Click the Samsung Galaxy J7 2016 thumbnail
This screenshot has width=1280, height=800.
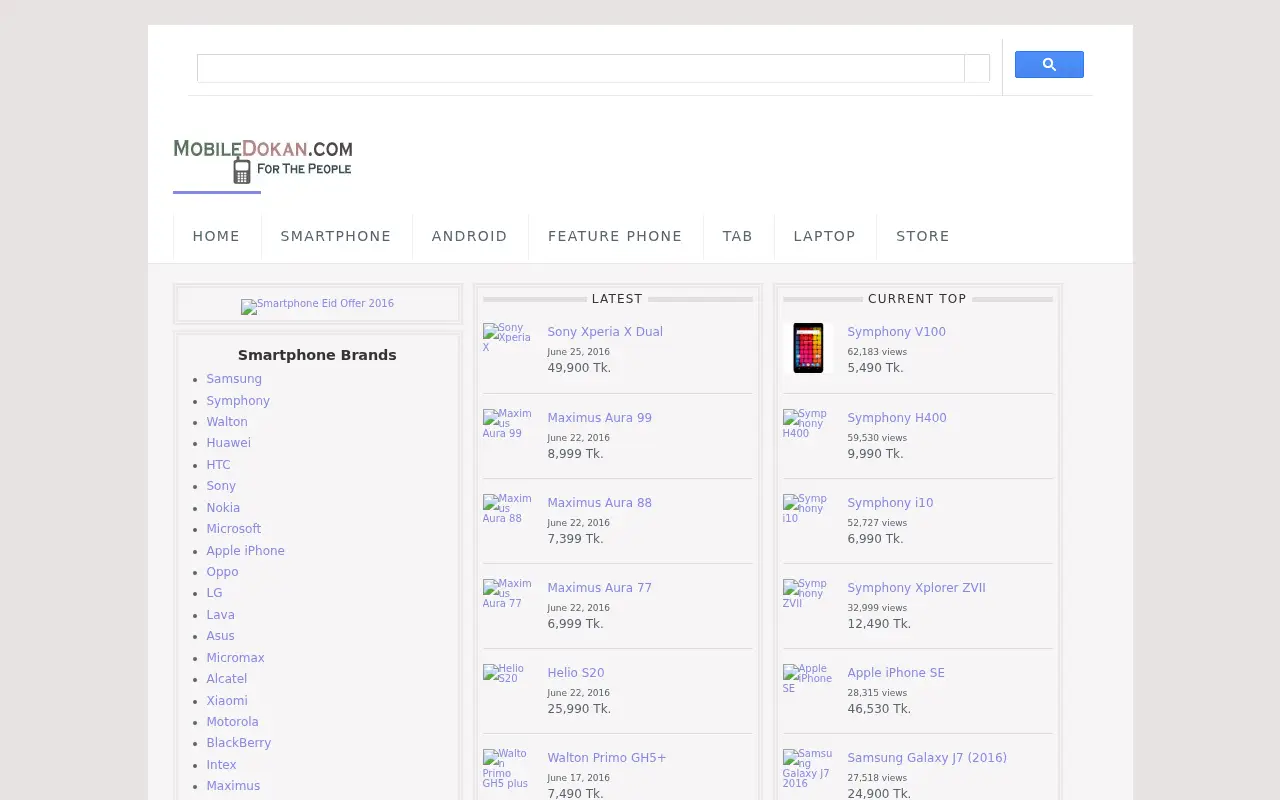pos(808,768)
